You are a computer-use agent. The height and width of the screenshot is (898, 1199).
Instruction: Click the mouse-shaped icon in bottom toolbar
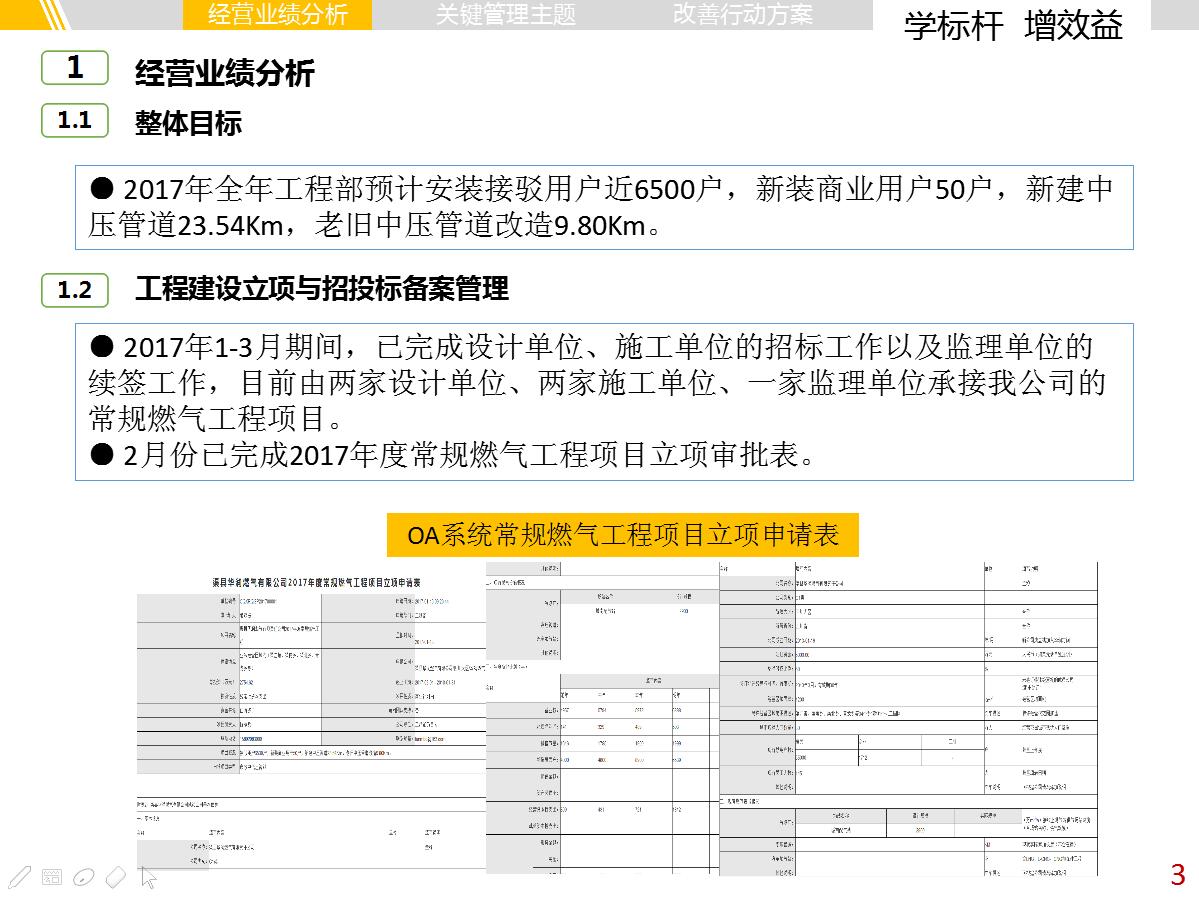(x=84, y=877)
